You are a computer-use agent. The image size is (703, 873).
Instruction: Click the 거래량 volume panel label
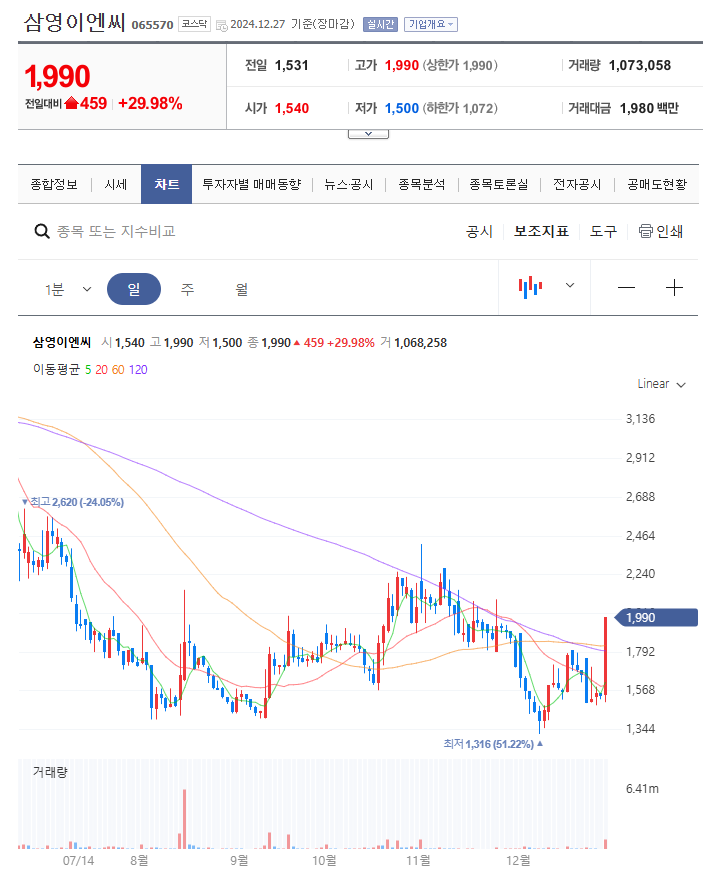[x=50, y=772]
